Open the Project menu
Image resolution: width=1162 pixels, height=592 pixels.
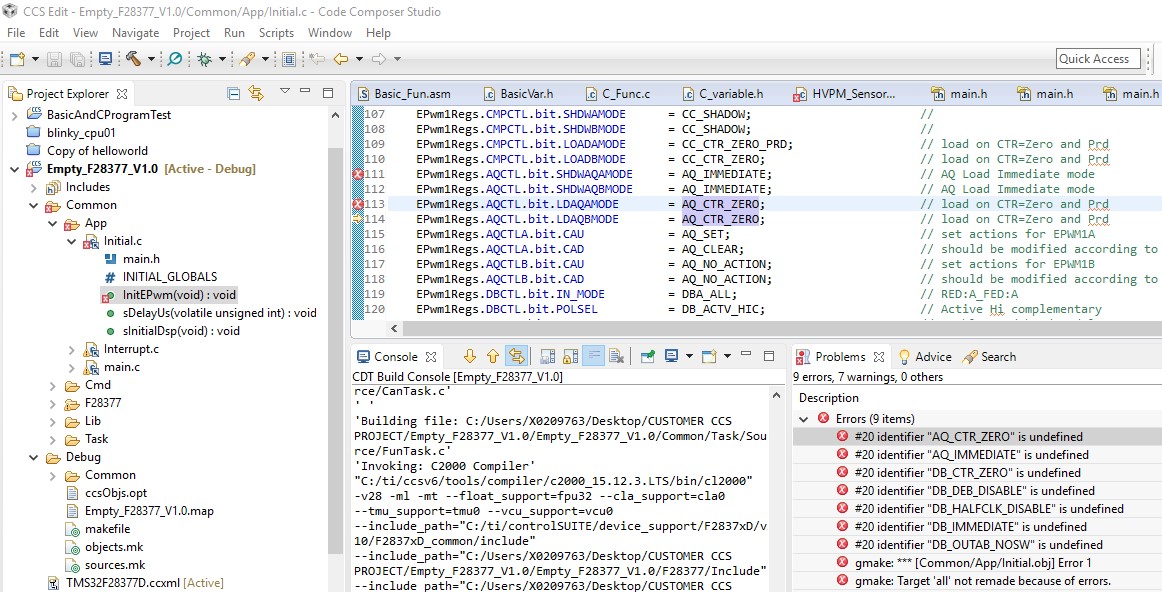pyautogui.click(x=191, y=33)
